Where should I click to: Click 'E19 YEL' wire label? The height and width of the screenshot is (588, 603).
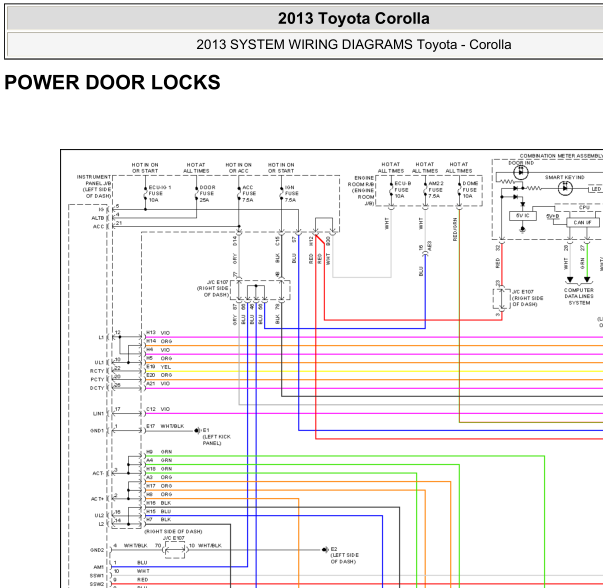point(158,366)
